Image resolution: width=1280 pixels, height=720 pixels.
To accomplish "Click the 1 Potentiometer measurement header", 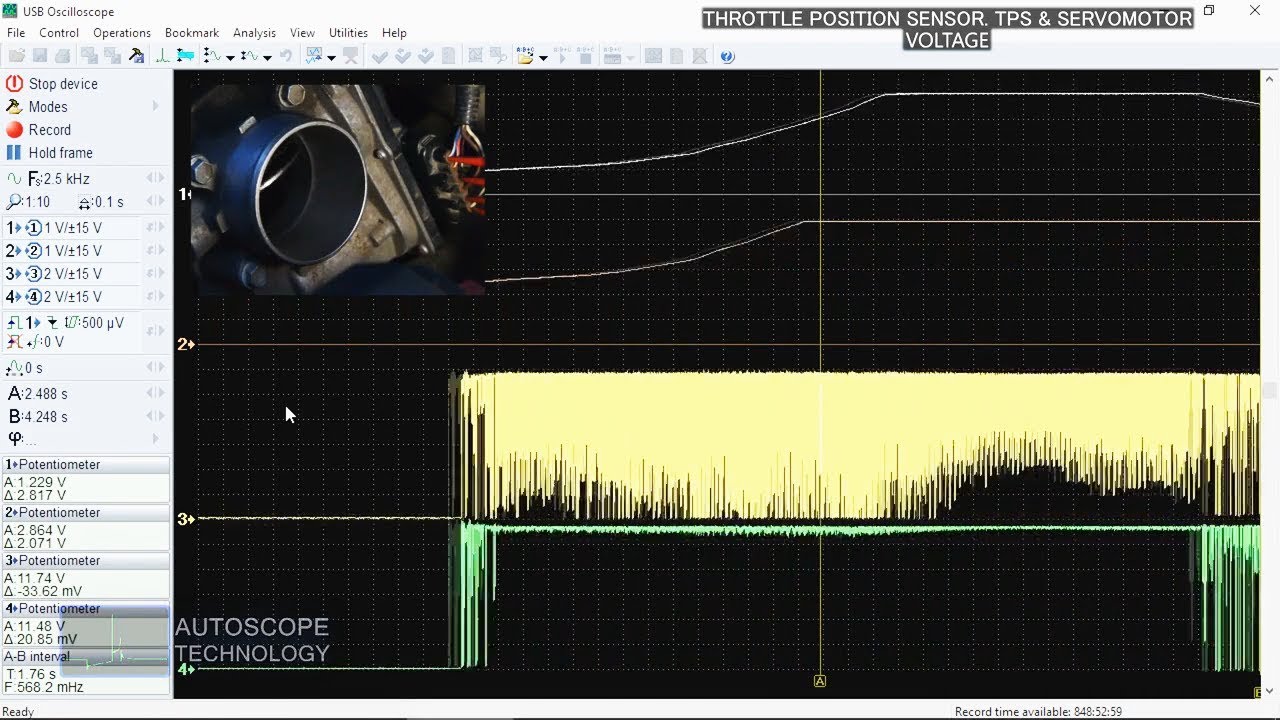I will [86, 465].
